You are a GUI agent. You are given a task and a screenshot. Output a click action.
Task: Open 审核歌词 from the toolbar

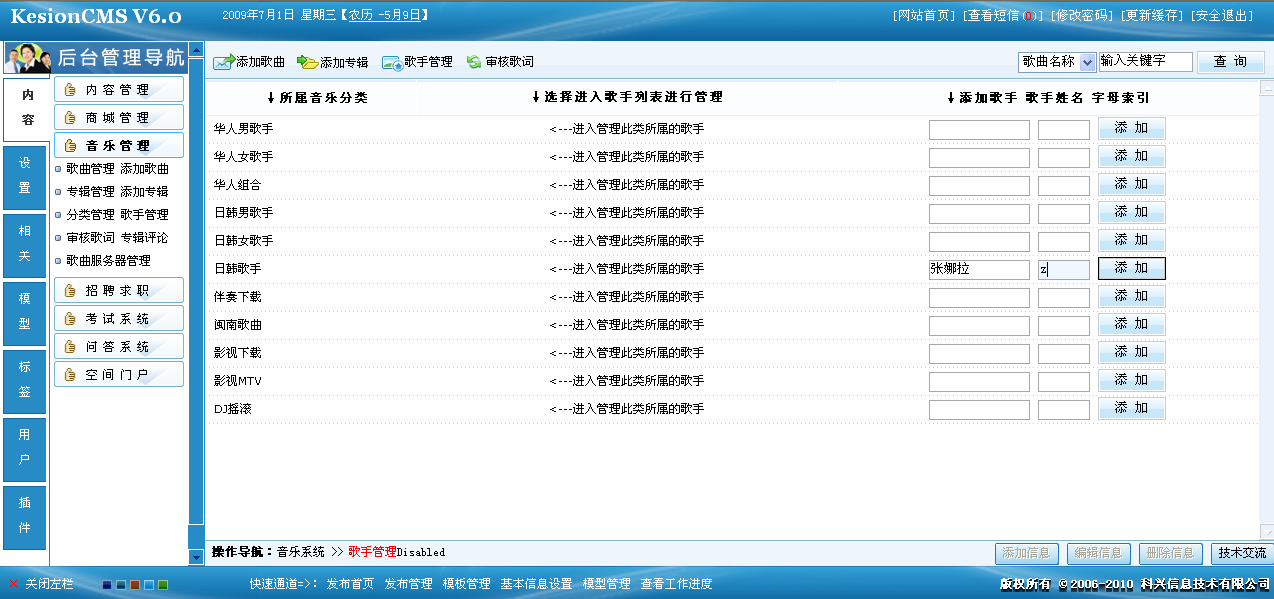[498, 61]
